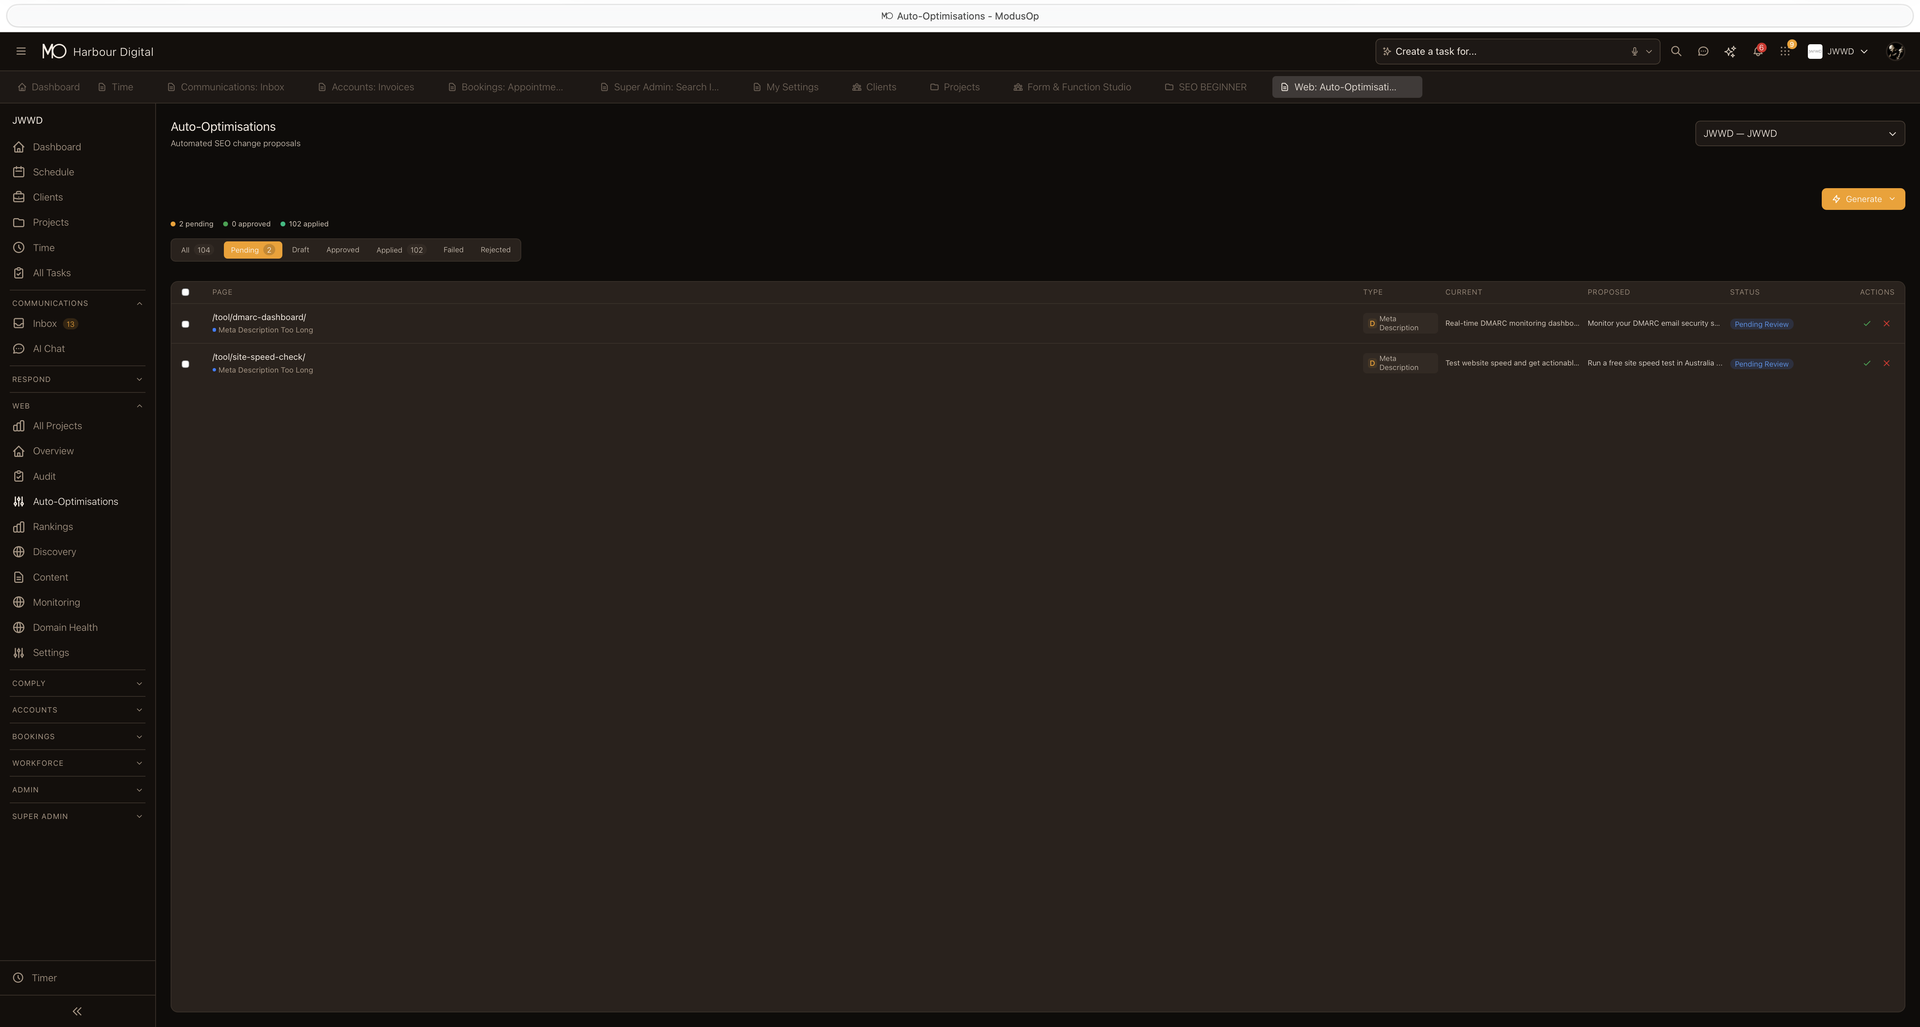Open the apps grid icon
Viewport: 1920px width, 1027px height.
click(1785, 52)
